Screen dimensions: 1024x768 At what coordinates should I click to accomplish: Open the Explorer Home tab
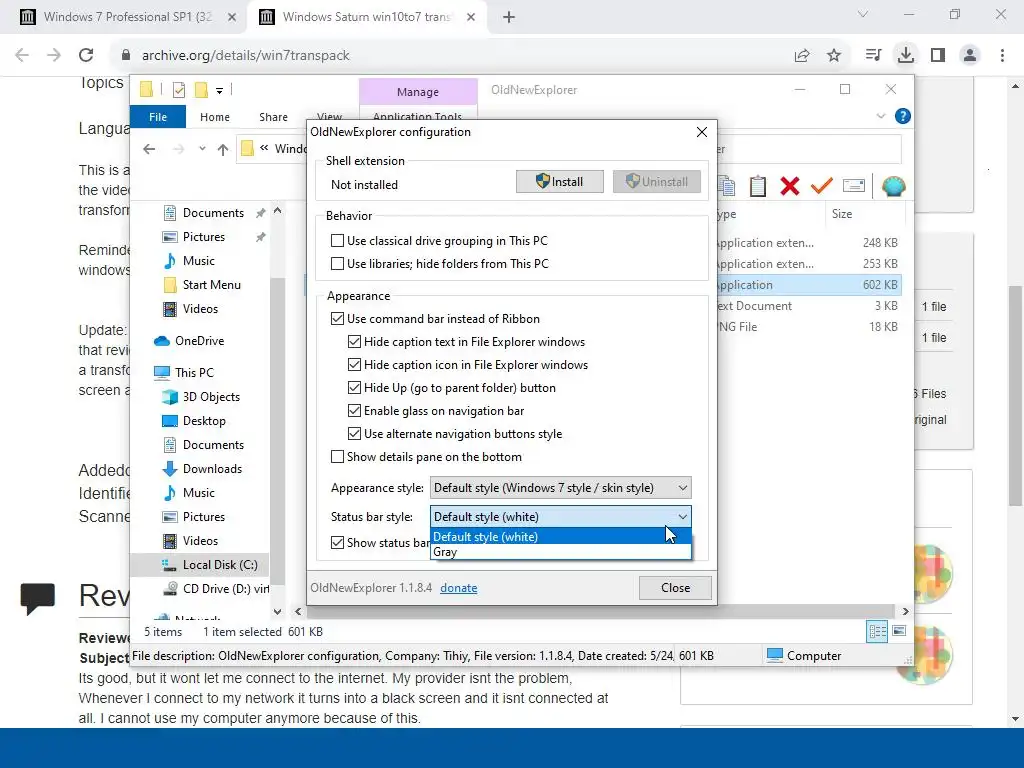tap(215, 117)
